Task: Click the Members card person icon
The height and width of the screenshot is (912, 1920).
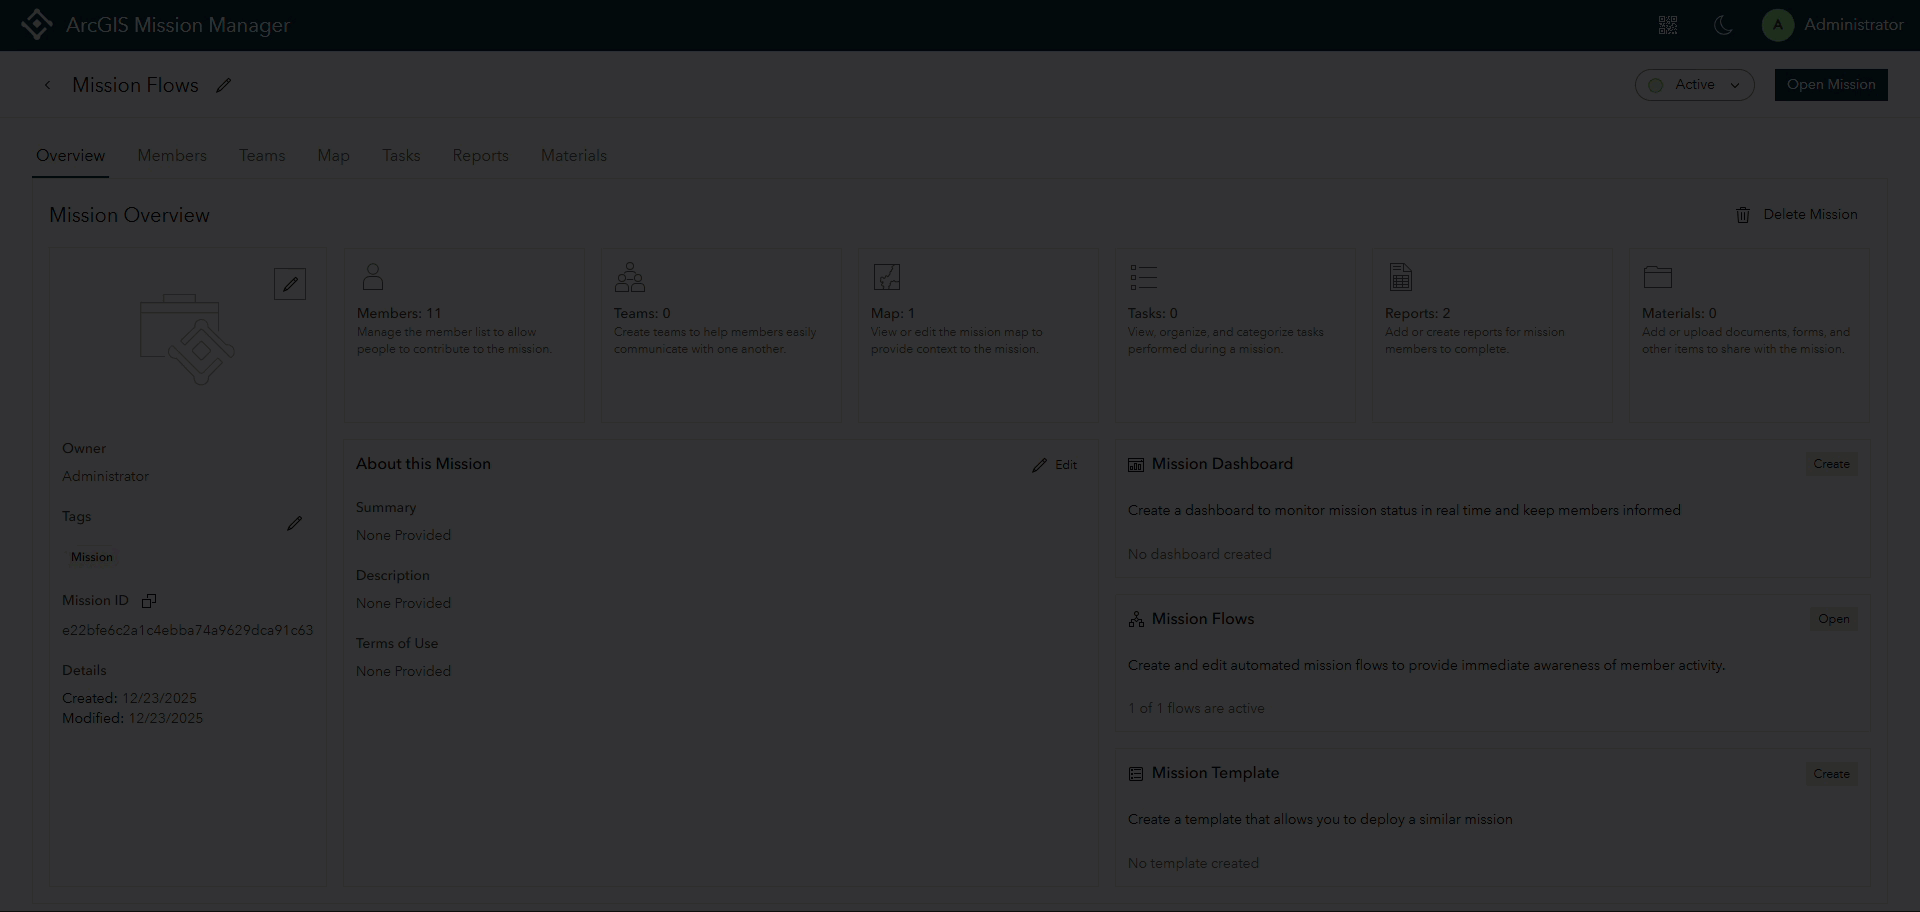Action: 373,277
